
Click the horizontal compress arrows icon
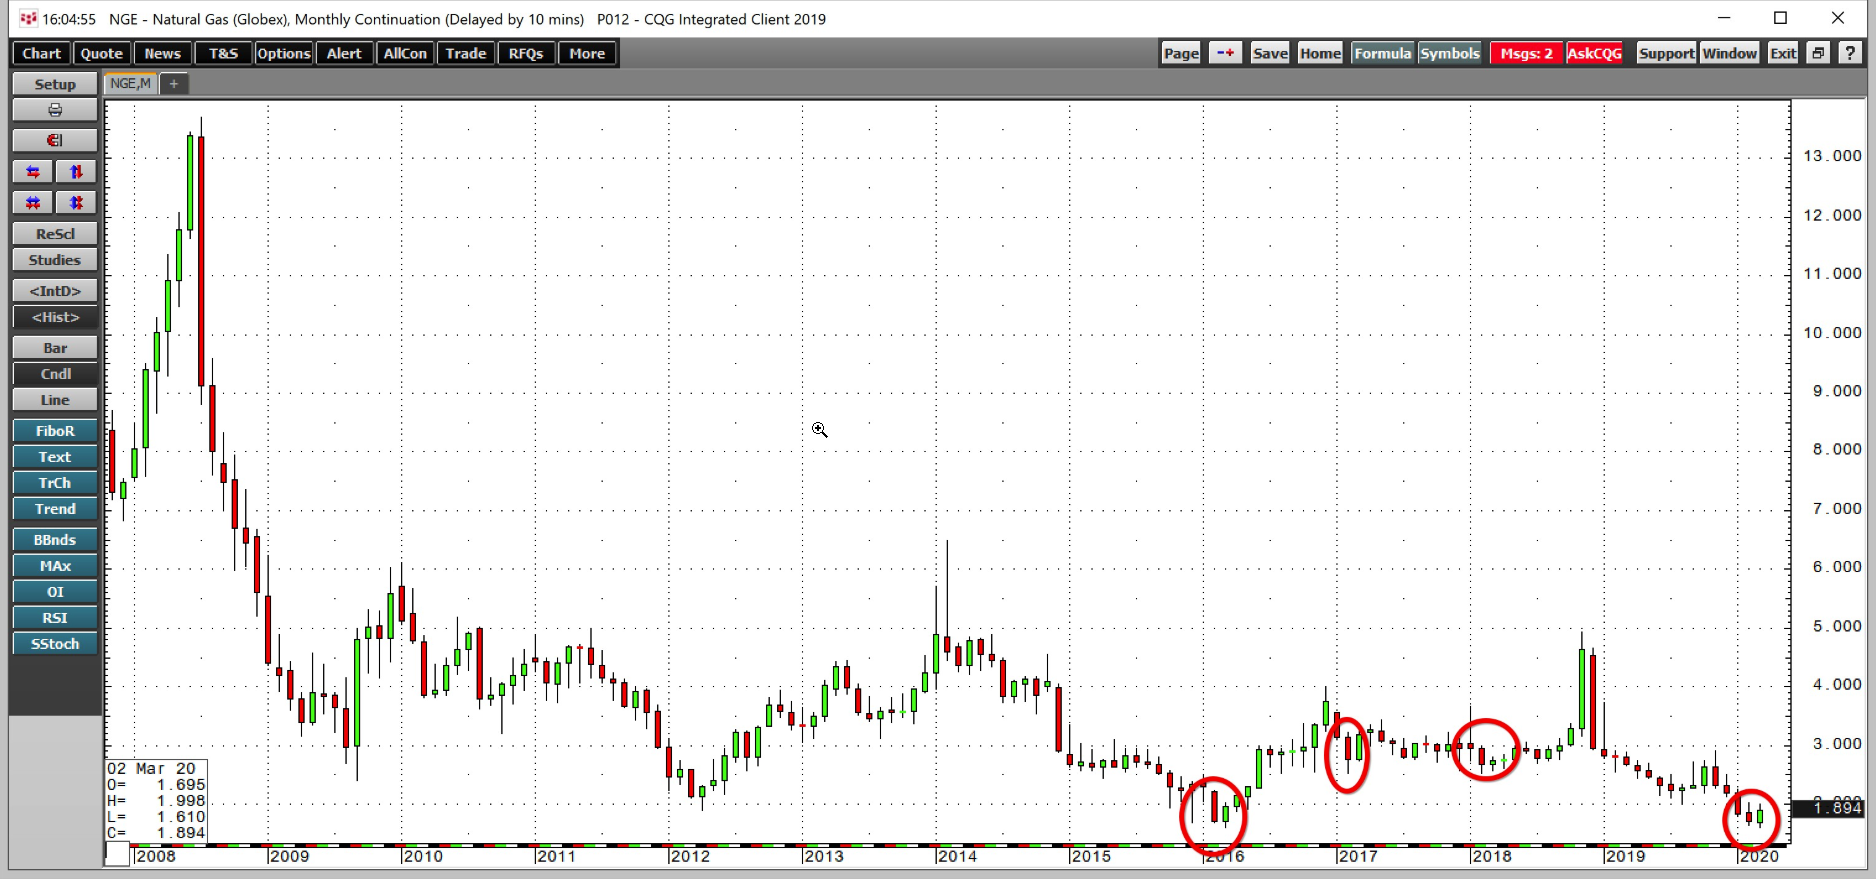[x=33, y=203]
